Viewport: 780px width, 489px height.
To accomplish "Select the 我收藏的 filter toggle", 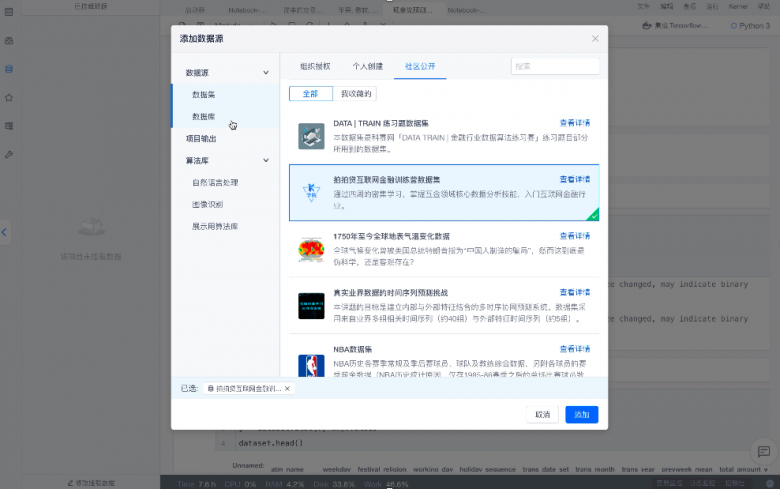I will [356, 94].
